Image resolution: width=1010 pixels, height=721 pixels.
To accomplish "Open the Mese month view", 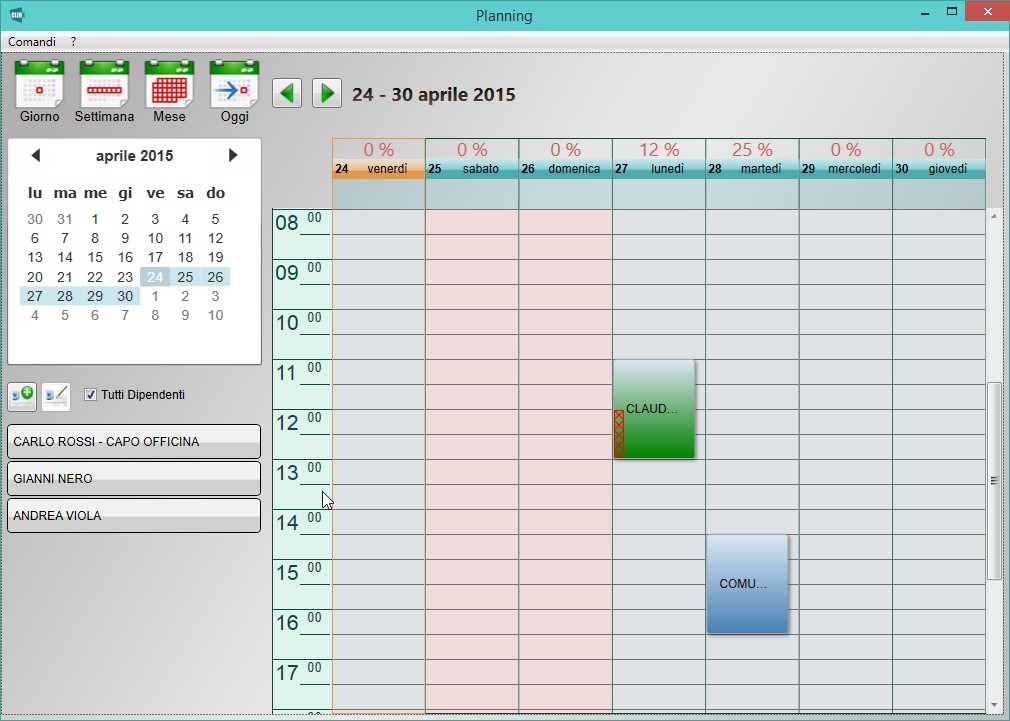I will pyautogui.click(x=168, y=92).
